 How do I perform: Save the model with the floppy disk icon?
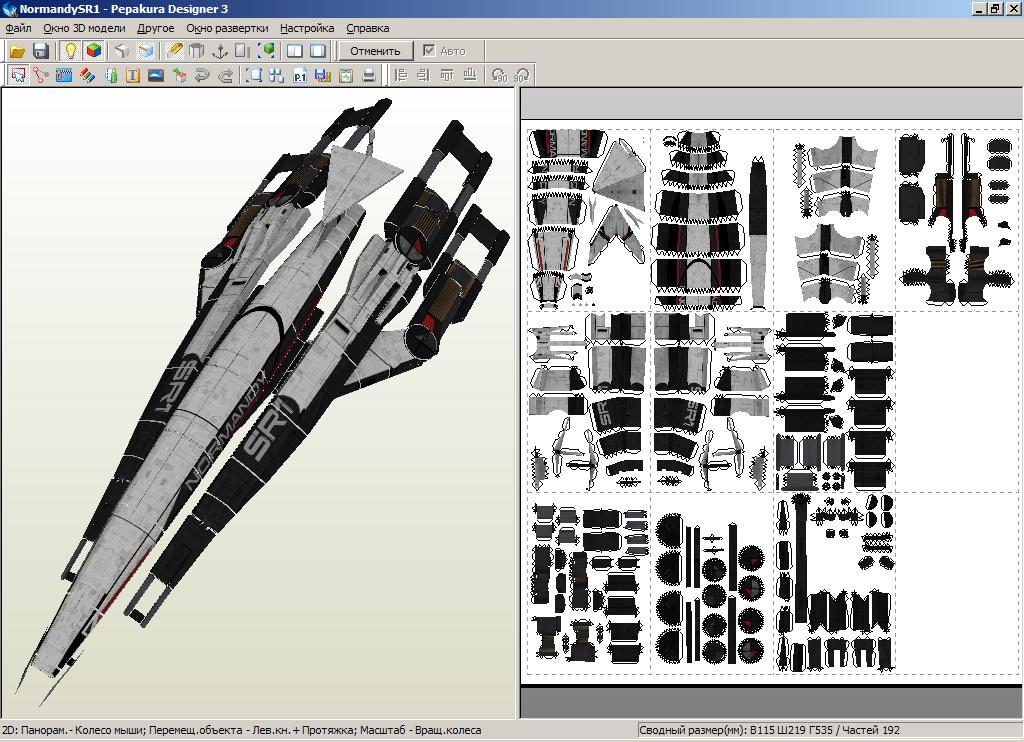coord(40,51)
